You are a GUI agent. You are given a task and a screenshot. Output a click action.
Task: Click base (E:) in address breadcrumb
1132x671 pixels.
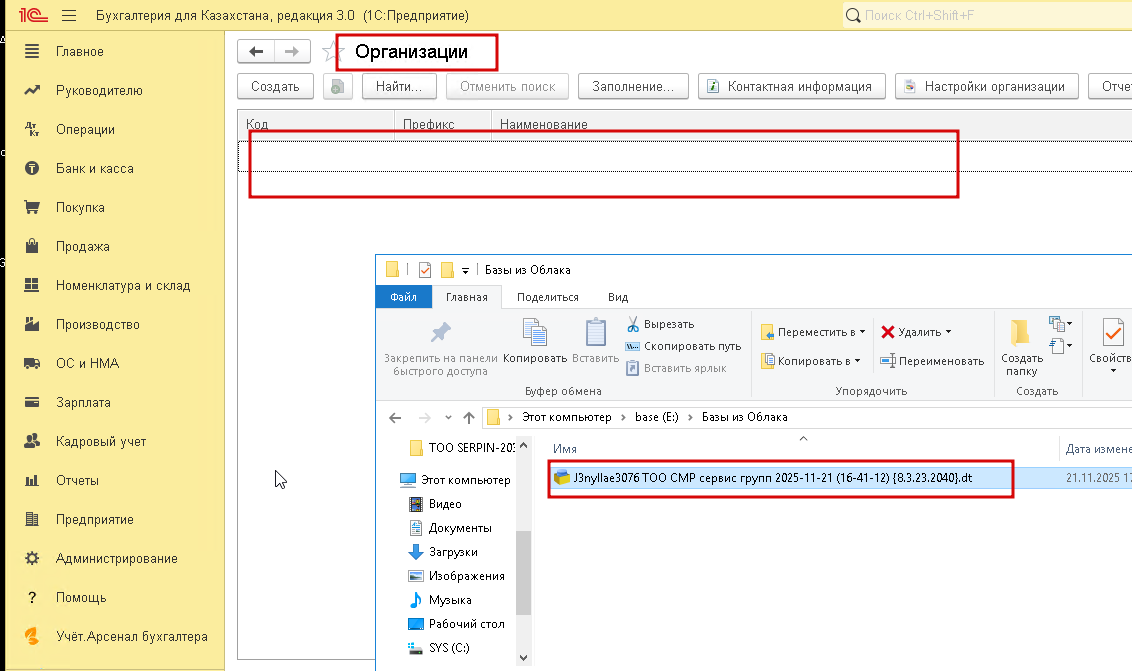click(x=657, y=417)
